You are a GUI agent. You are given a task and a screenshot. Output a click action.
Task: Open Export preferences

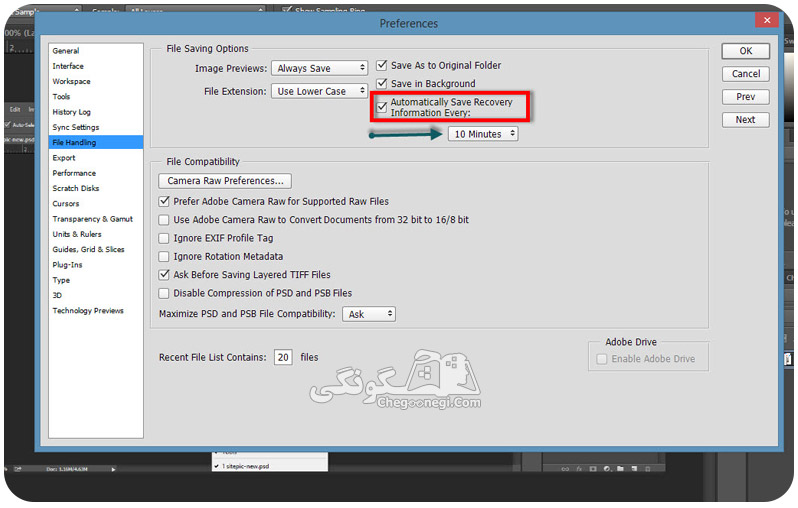(x=96, y=158)
